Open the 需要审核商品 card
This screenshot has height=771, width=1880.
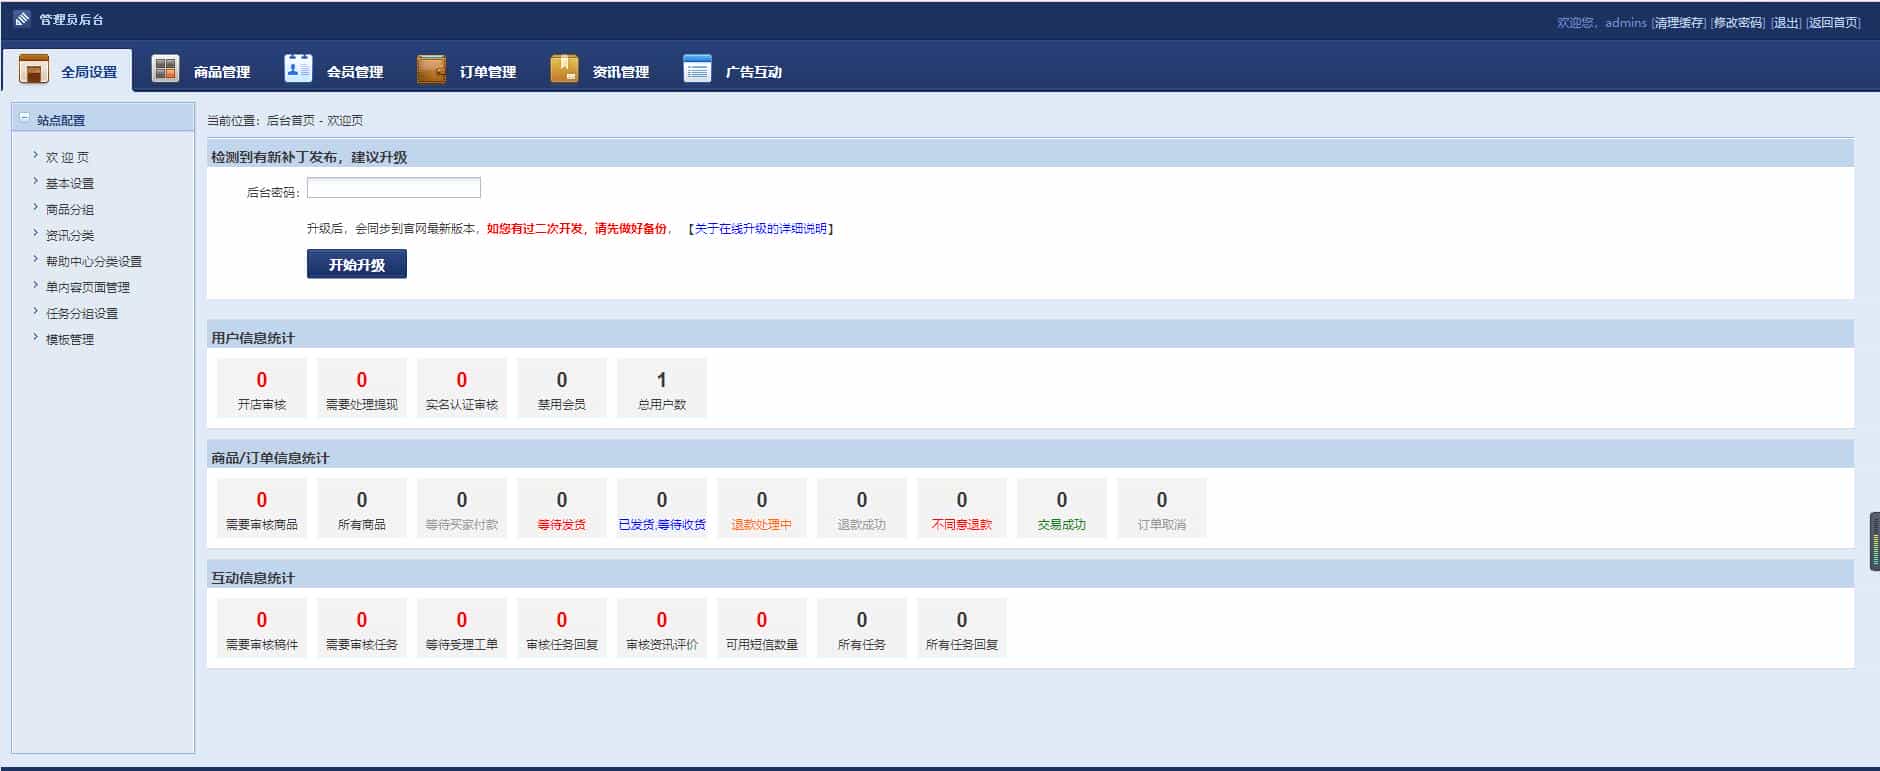262,508
